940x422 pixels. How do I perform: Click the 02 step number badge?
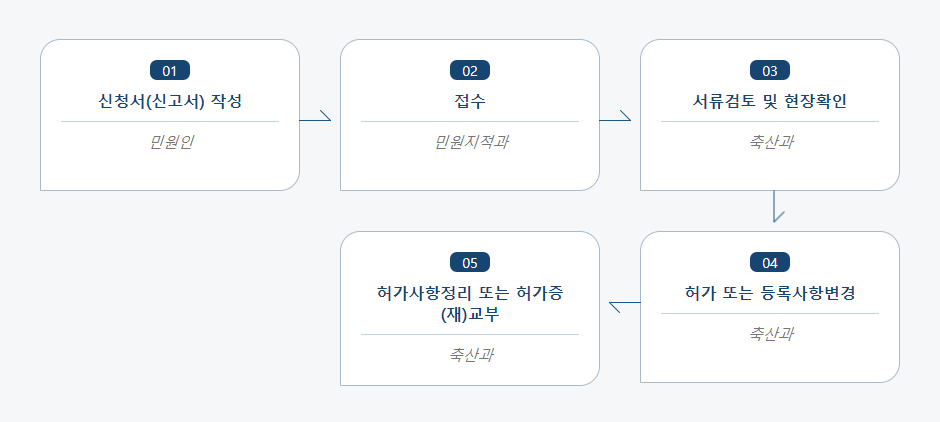point(470,71)
